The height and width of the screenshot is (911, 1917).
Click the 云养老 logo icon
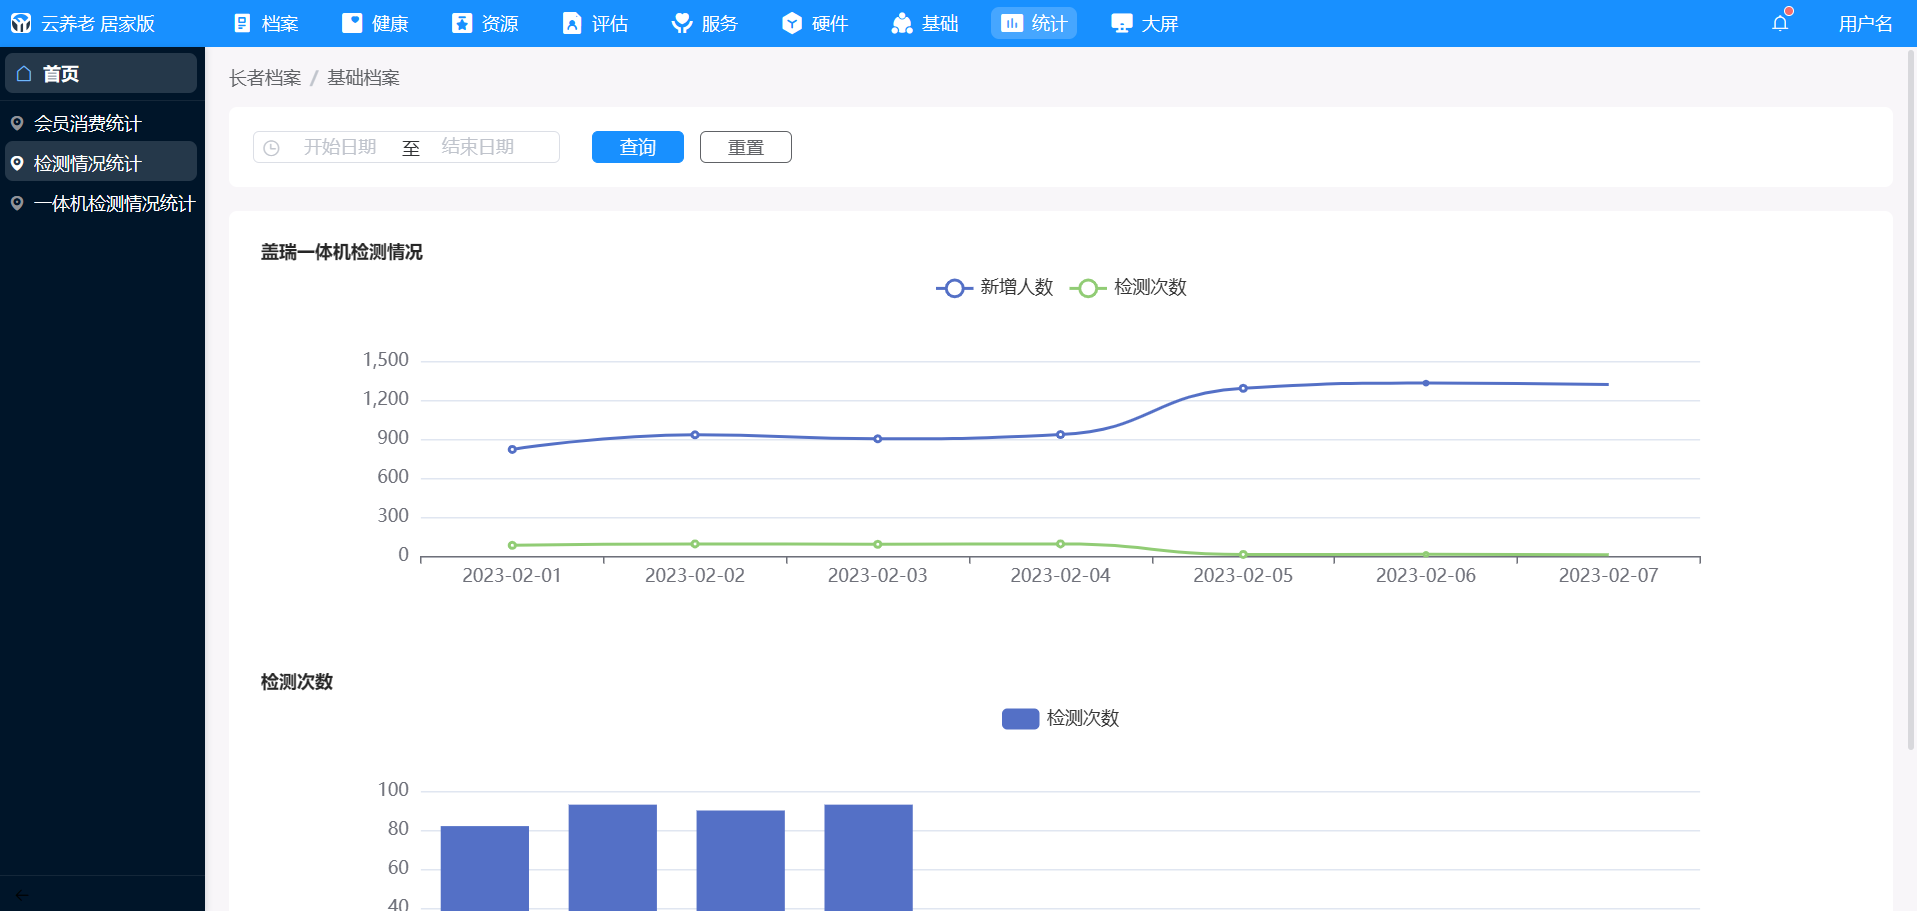(21, 23)
